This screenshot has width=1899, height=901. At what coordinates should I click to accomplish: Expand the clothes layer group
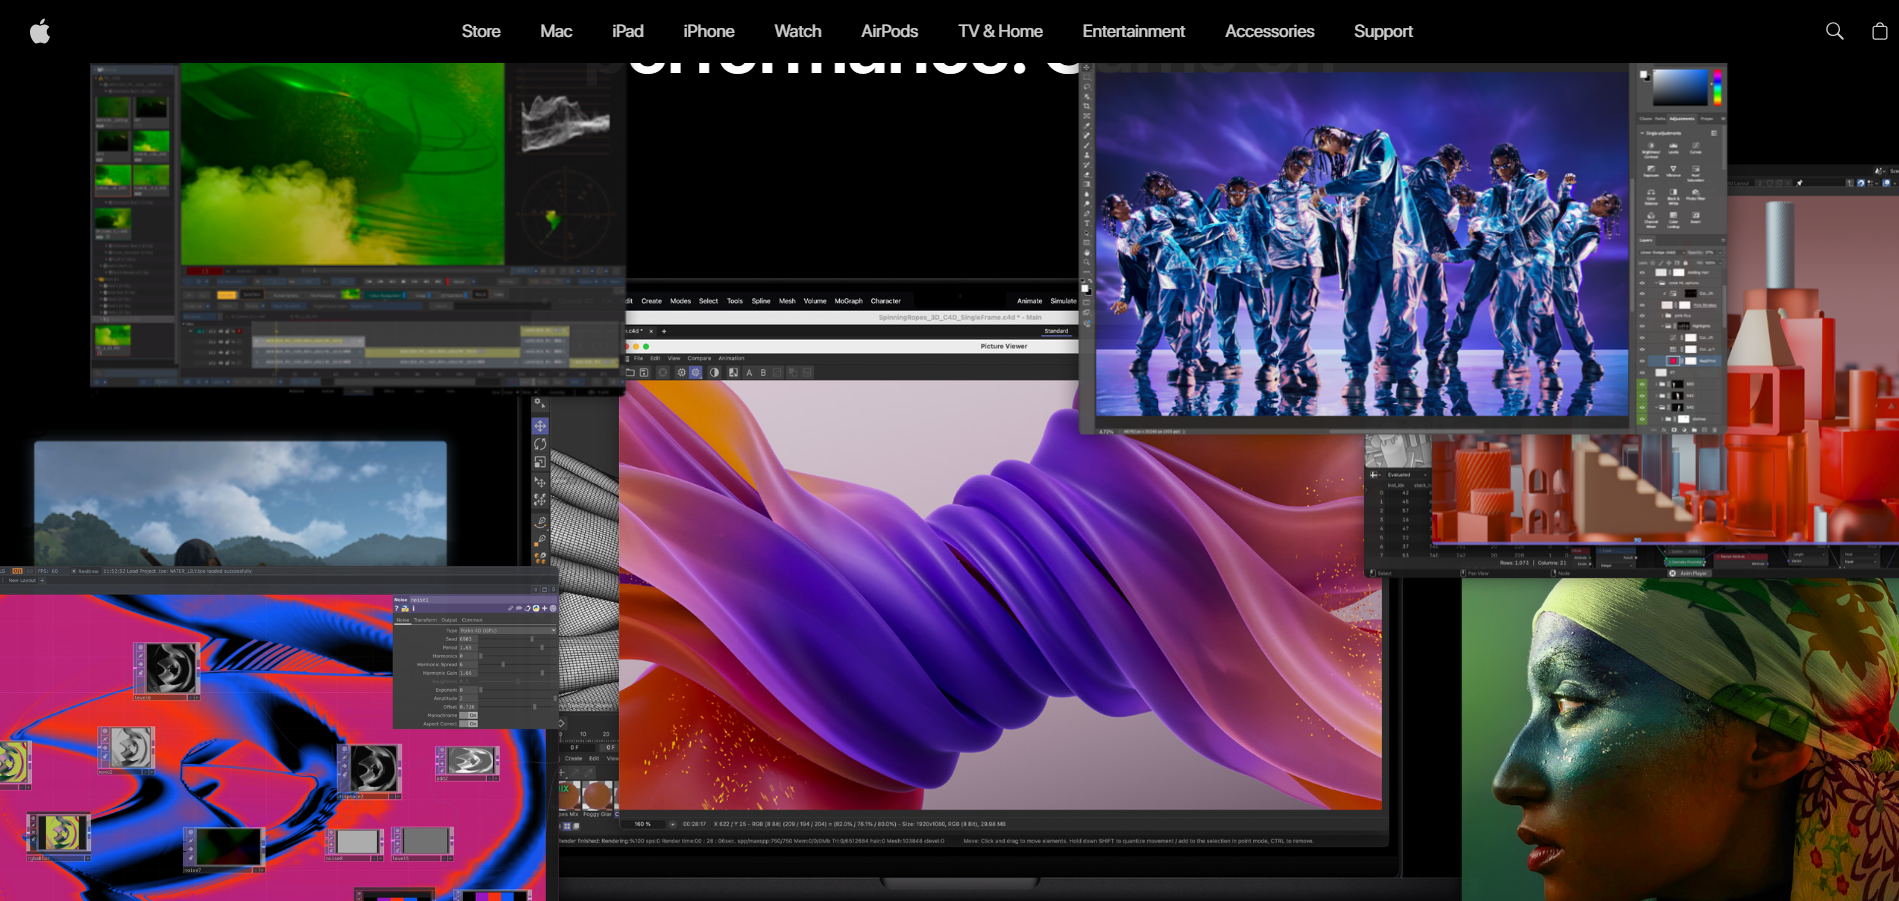coord(1662,419)
